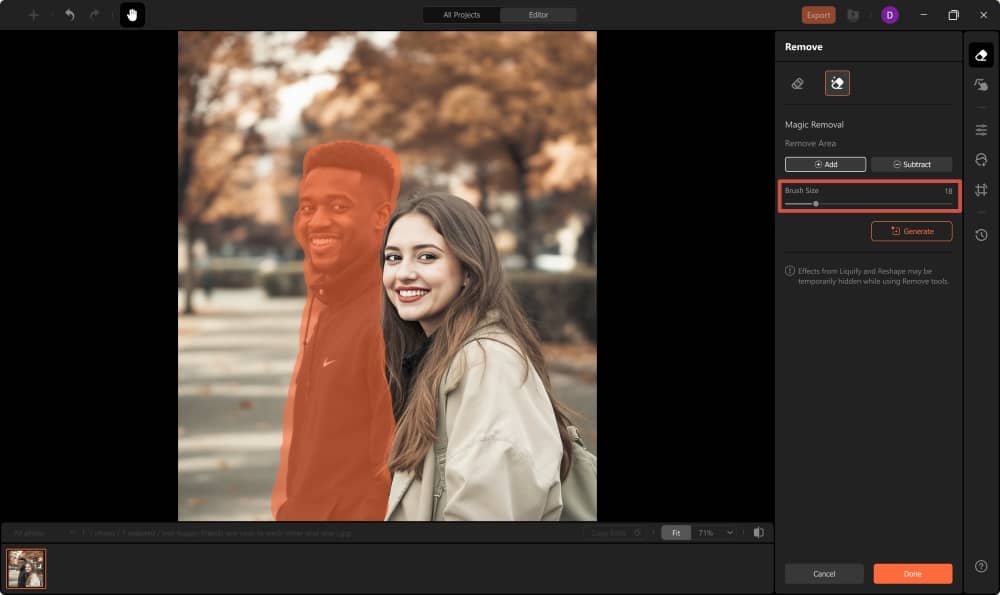This screenshot has width=1000, height=595.
Task: Select the Magic Removal brush icon
Action: [837, 83]
